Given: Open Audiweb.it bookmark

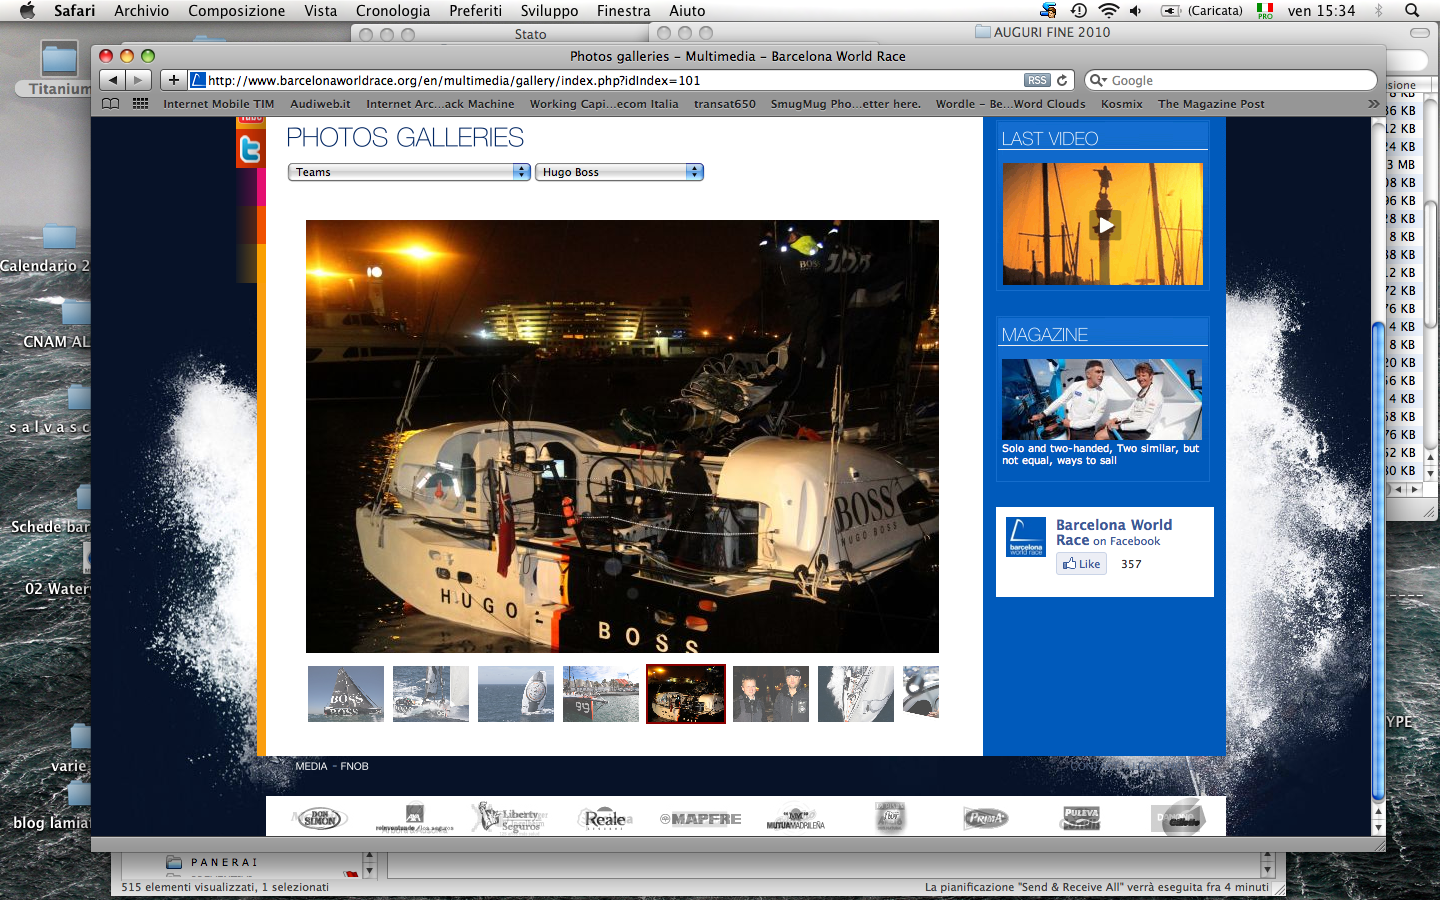Looking at the screenshot, I should [320, 104].
